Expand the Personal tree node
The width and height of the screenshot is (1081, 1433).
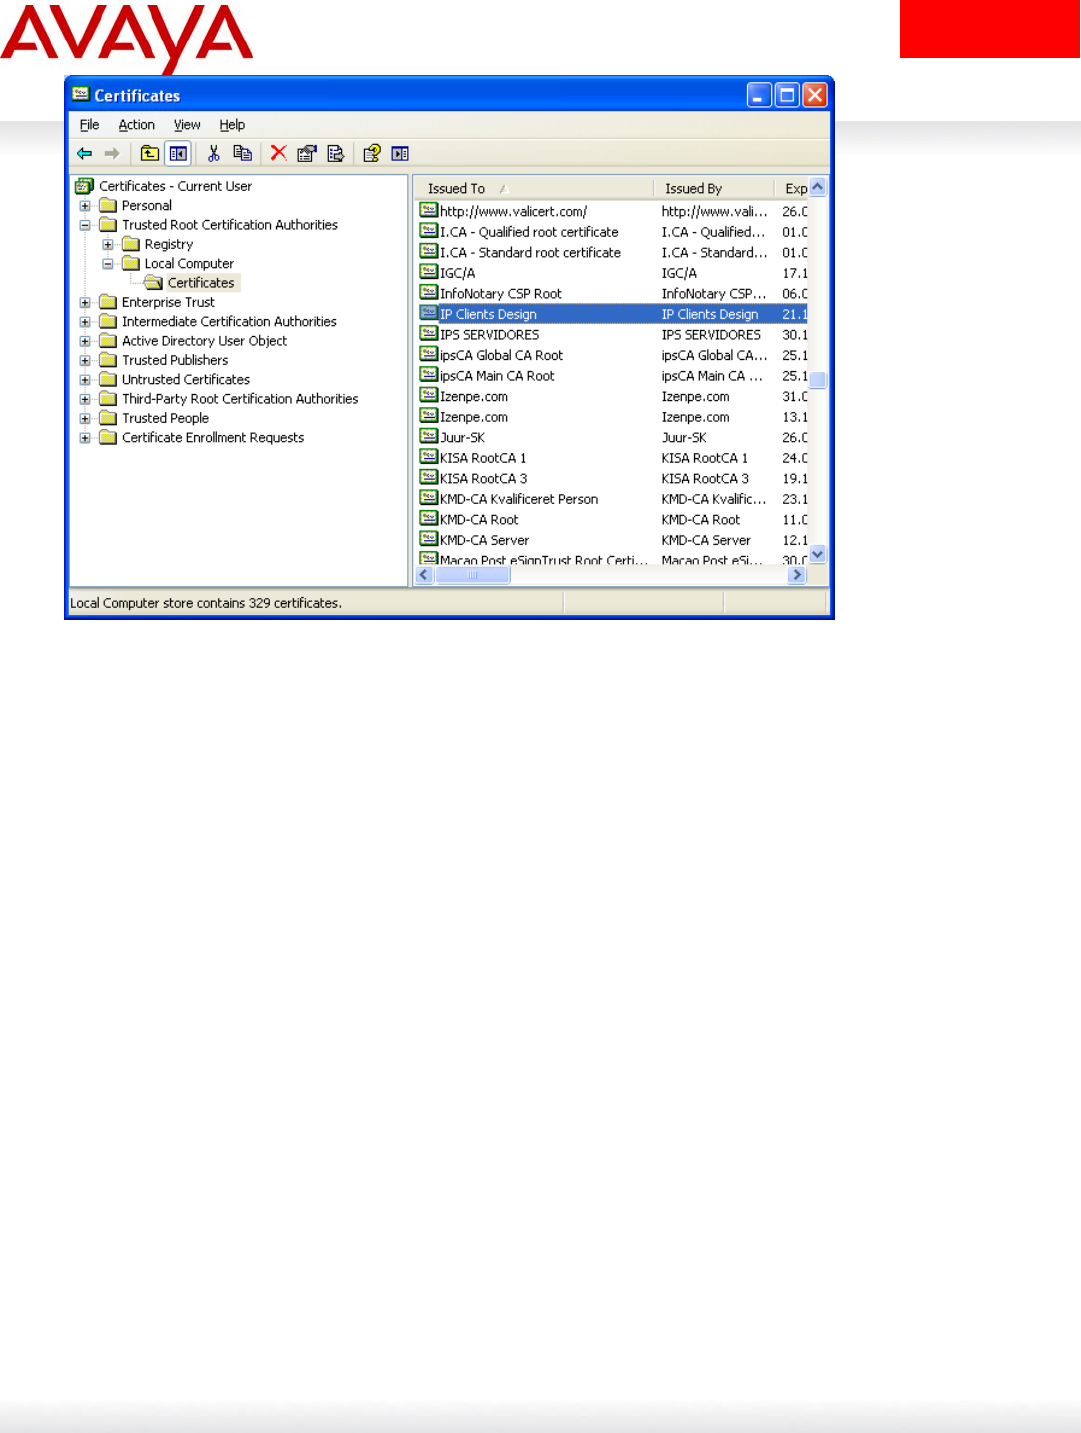coord(85,206)
